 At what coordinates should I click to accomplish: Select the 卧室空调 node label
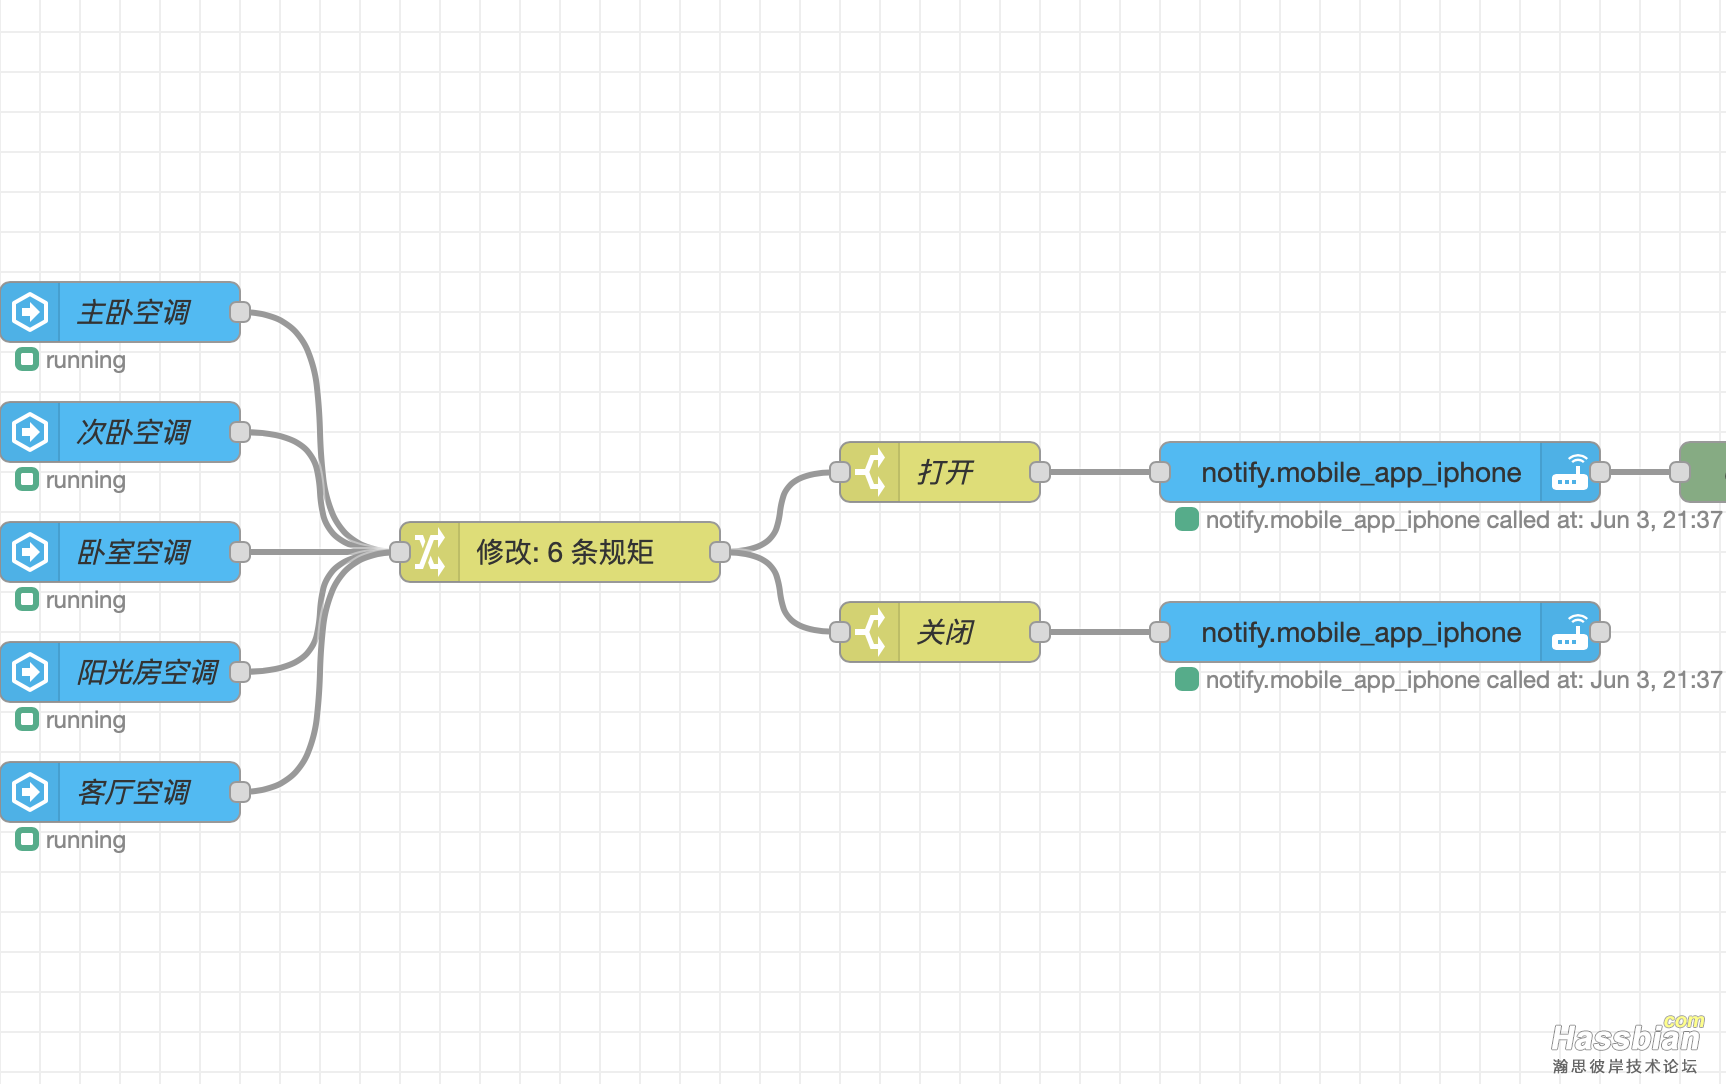(x=134, y=552)
